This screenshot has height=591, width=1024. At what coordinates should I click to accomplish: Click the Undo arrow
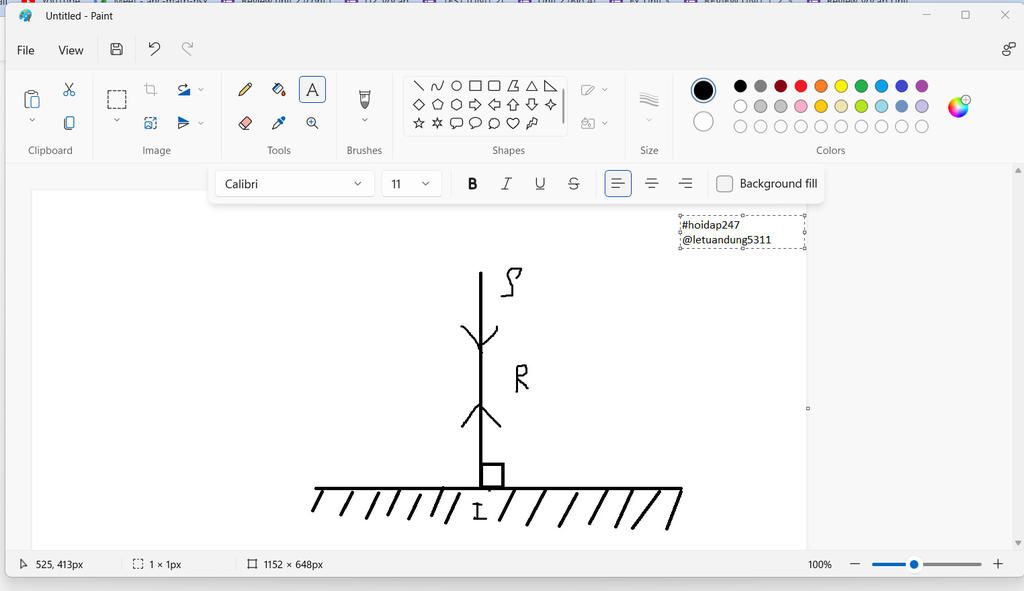154,49
